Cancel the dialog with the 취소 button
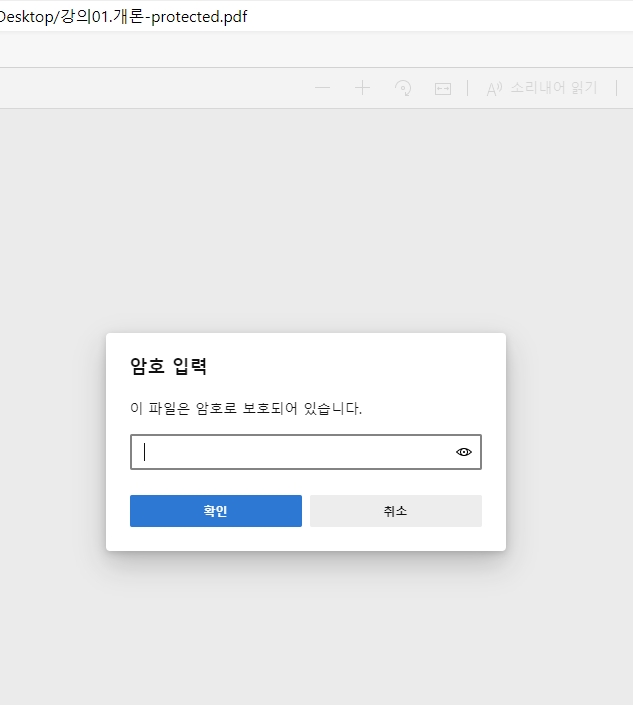The image size is (633, 705). 396,511
